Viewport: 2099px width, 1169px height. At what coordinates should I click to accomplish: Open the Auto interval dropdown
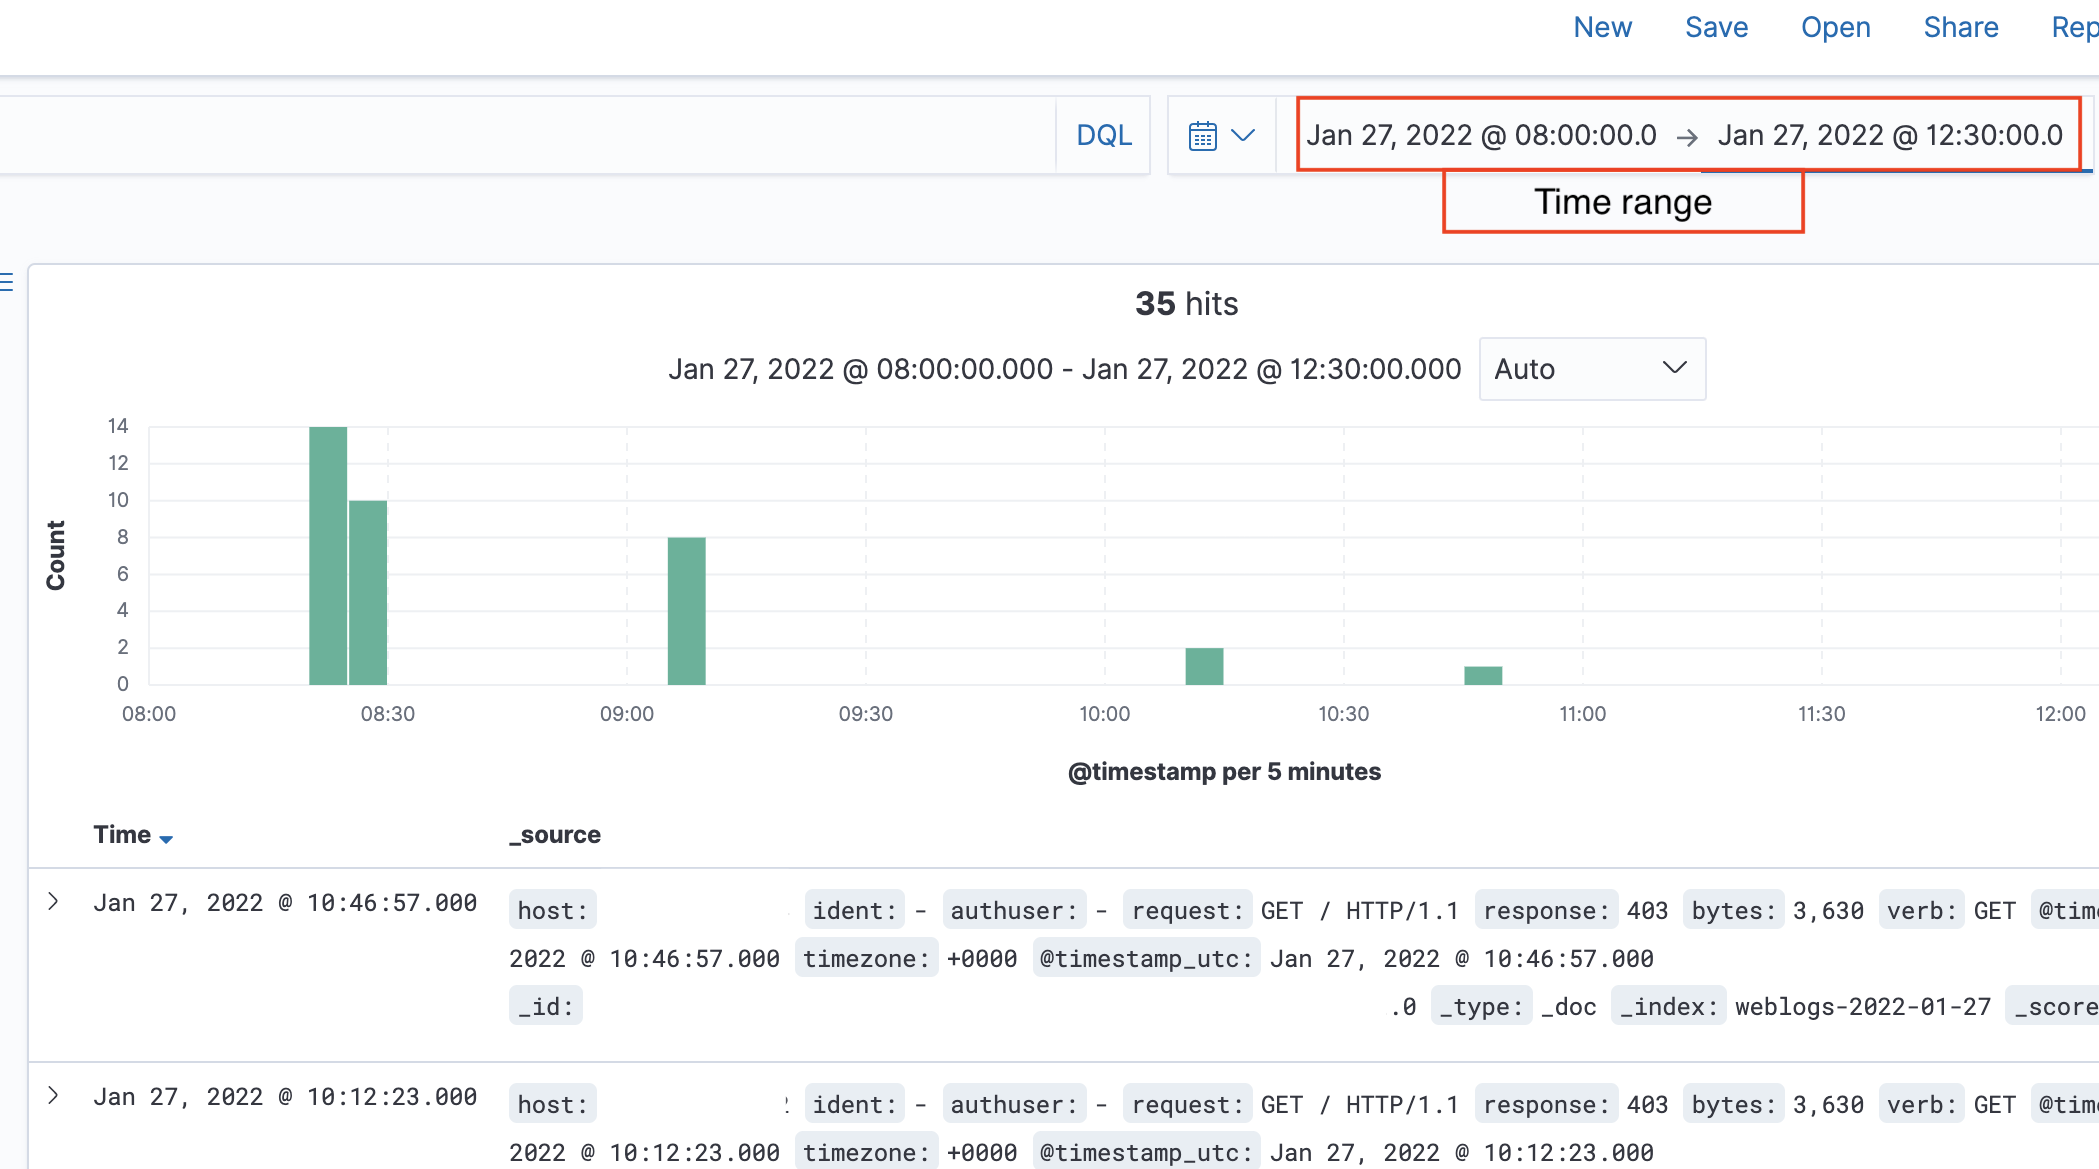click(x=1592, y=369)
